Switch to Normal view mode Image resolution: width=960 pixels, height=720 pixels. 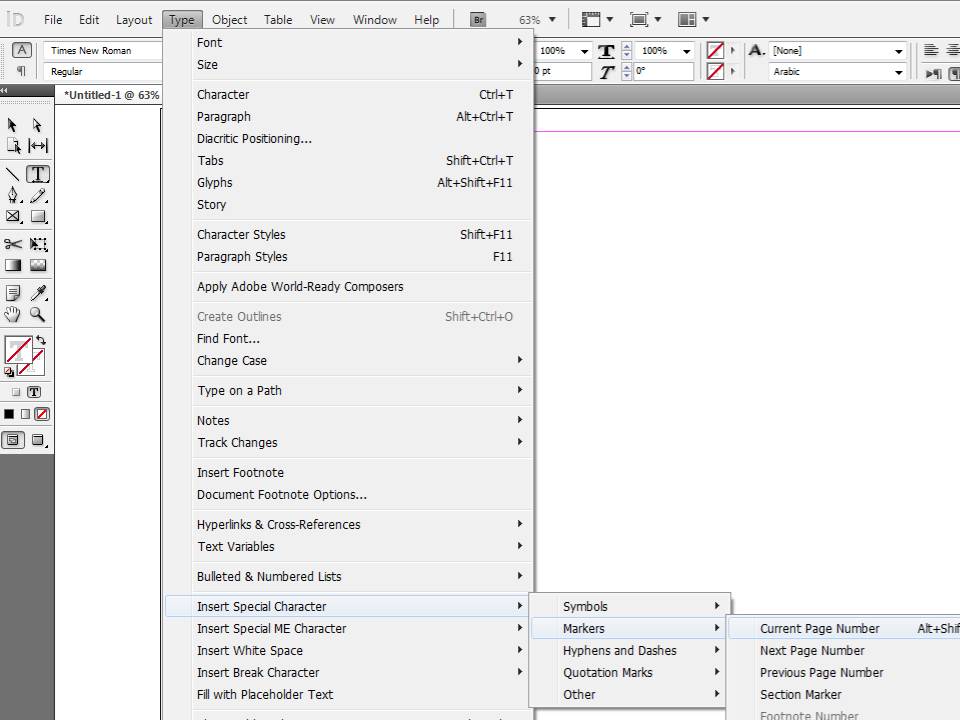tap(13, 440)
